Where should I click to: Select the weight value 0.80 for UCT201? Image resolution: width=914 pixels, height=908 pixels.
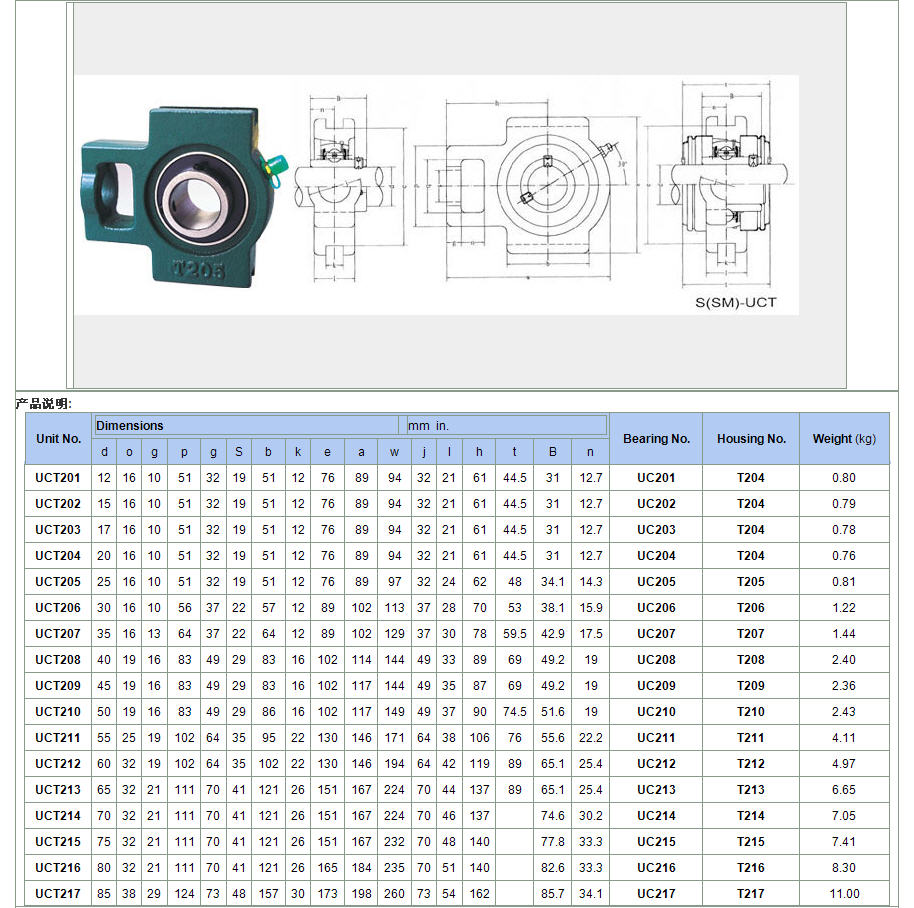845,478
